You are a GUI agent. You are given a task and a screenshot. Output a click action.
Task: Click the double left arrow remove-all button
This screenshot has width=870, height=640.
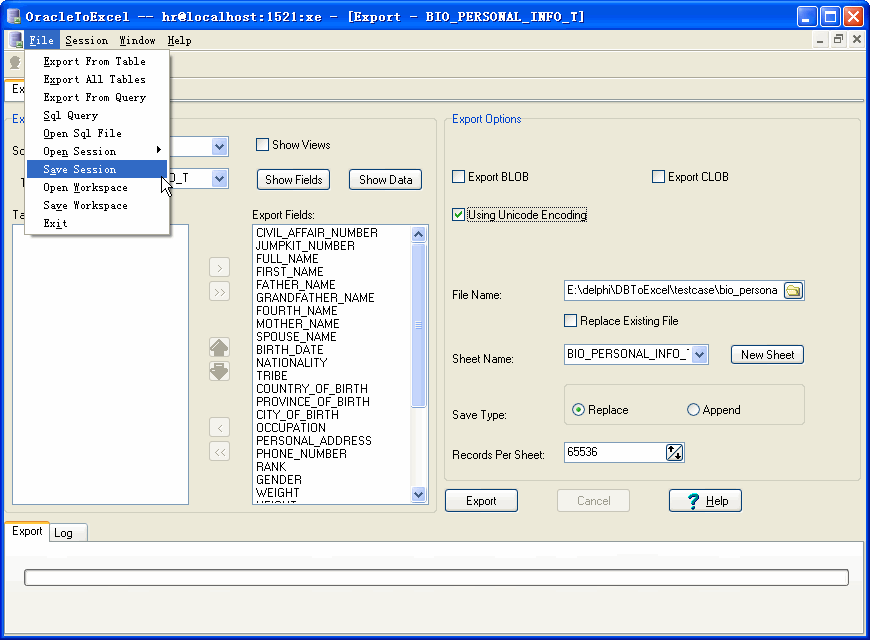click(219, 451)
